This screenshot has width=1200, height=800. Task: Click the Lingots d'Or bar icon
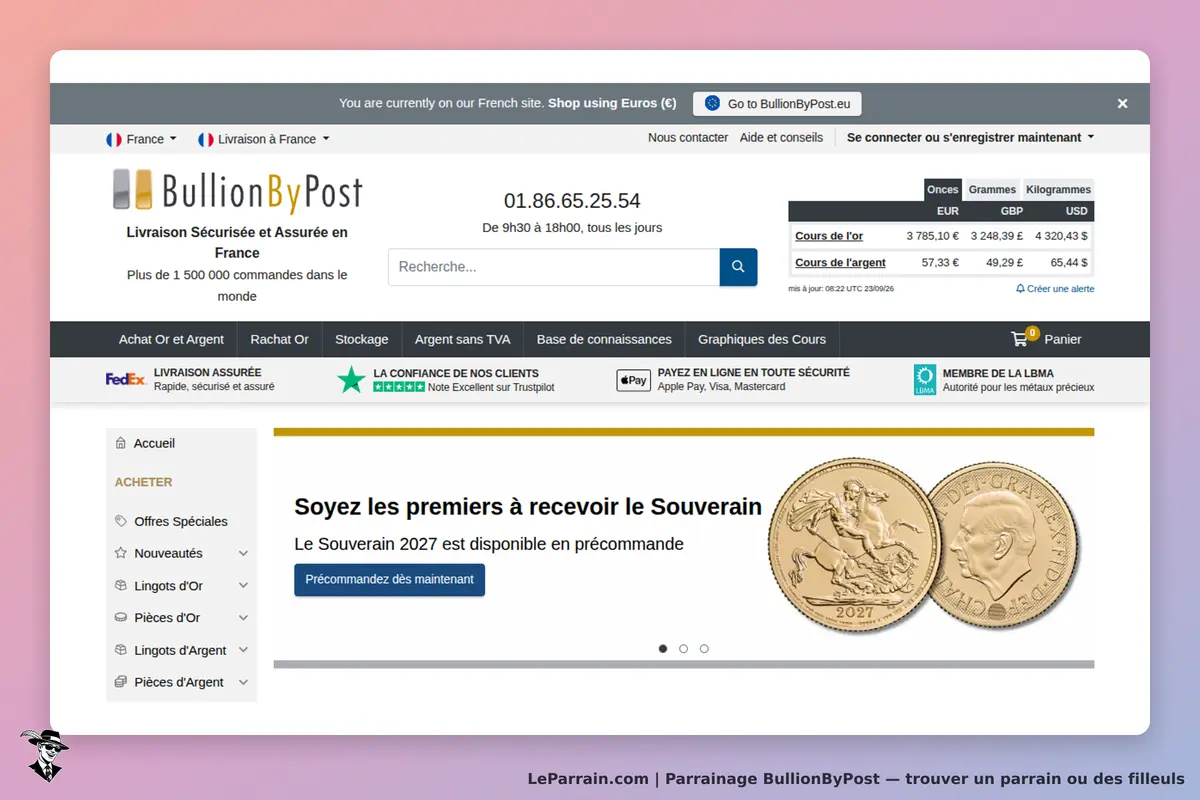(x=120, y=585)
